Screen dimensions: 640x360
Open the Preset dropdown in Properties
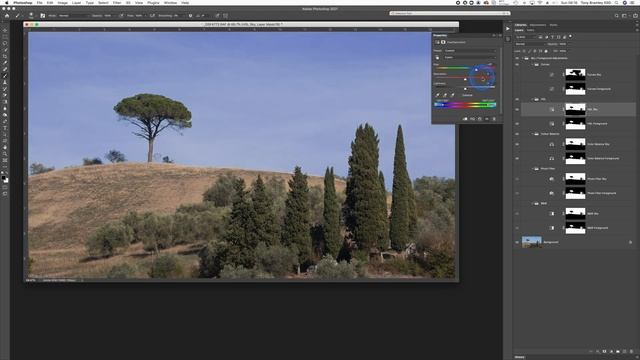[x=470, y=51]
